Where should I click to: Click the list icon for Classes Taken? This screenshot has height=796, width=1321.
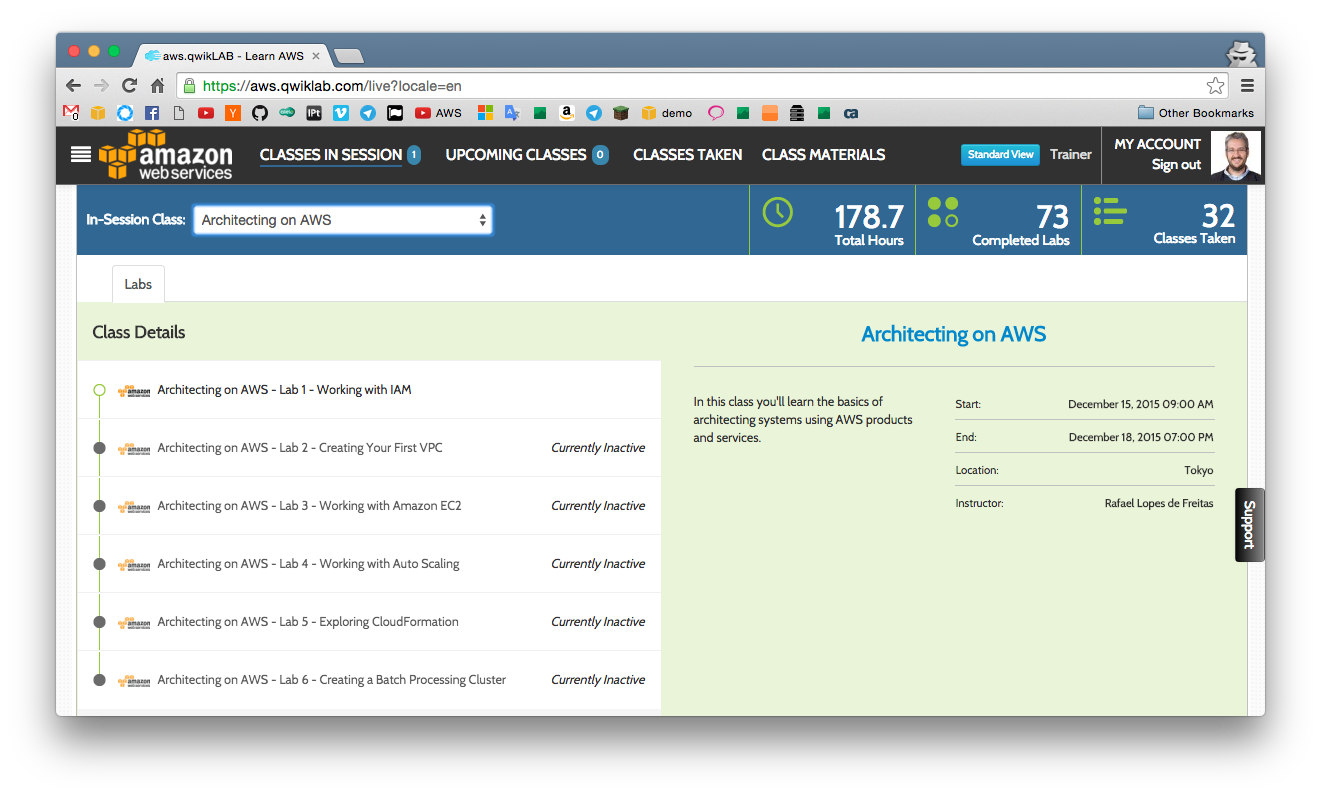click(1110, 210)
